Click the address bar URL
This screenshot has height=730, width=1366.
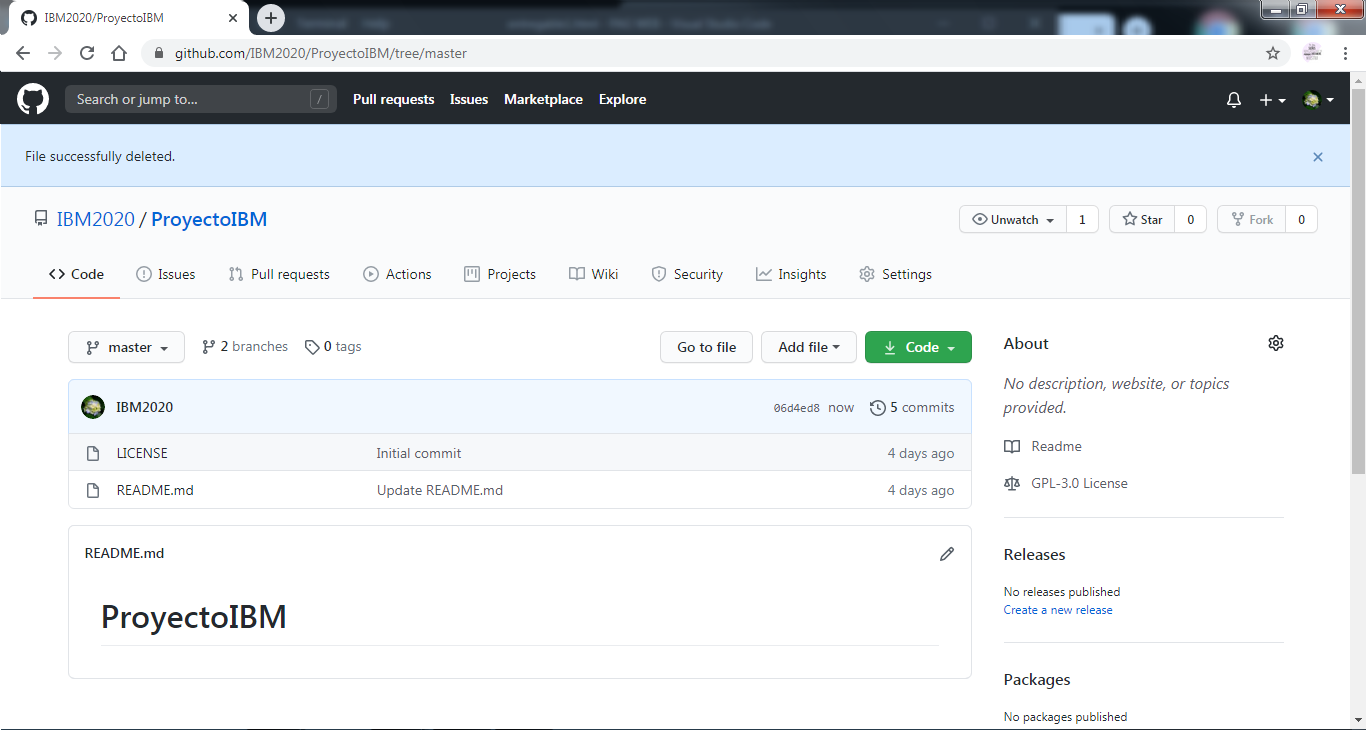click(x=321, y=53)
